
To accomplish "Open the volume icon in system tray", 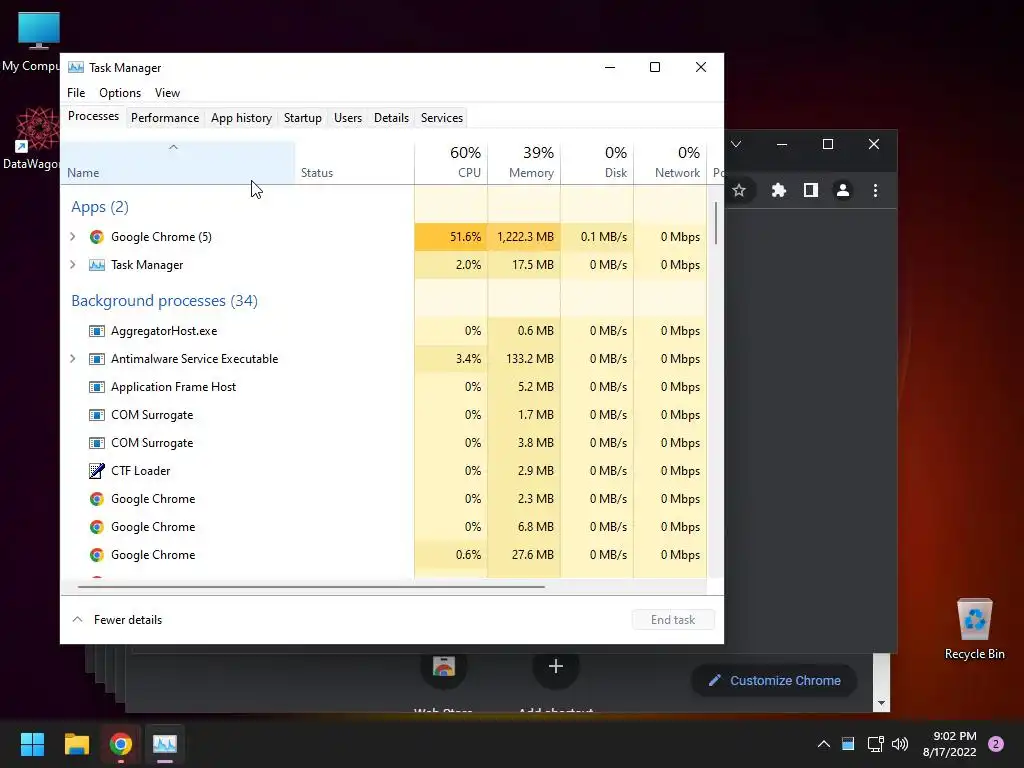I will (900, 744).
